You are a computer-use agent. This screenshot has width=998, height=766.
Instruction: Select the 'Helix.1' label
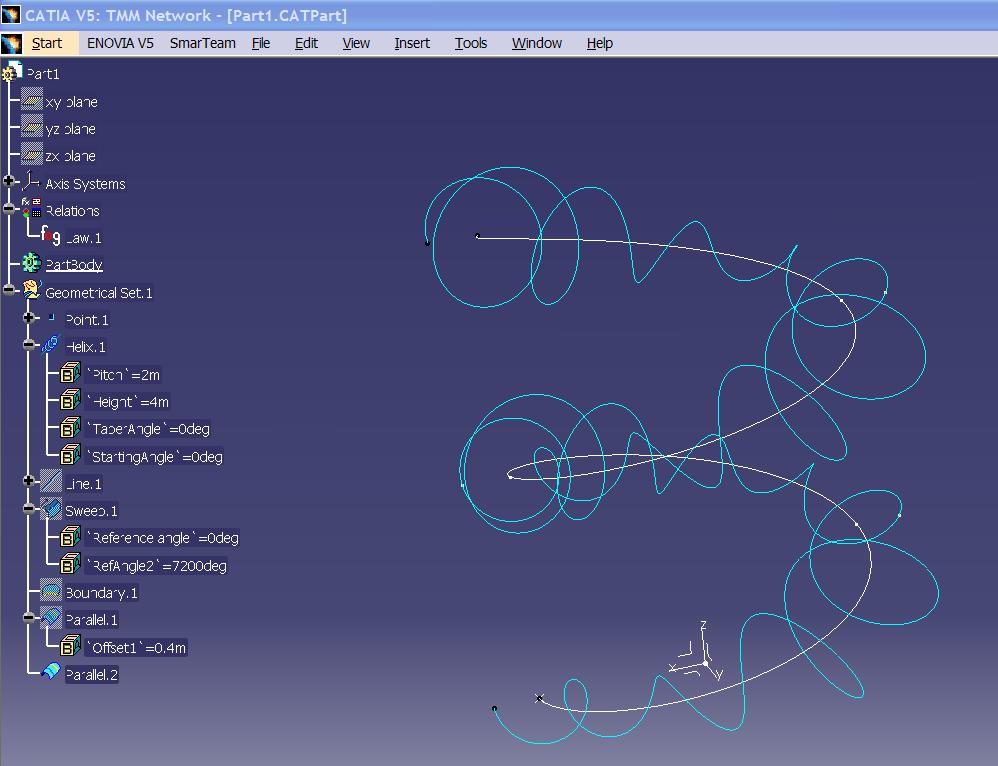[x=85, y=347]
